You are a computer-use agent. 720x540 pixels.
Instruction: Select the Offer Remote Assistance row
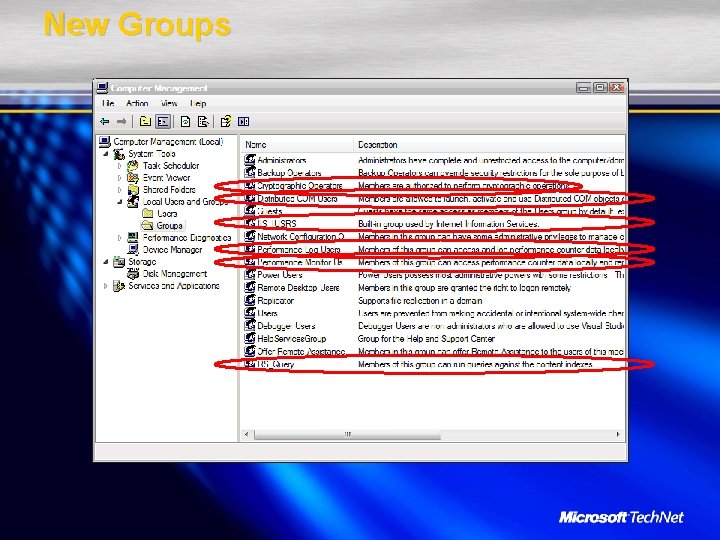click(x=433, y=351)
